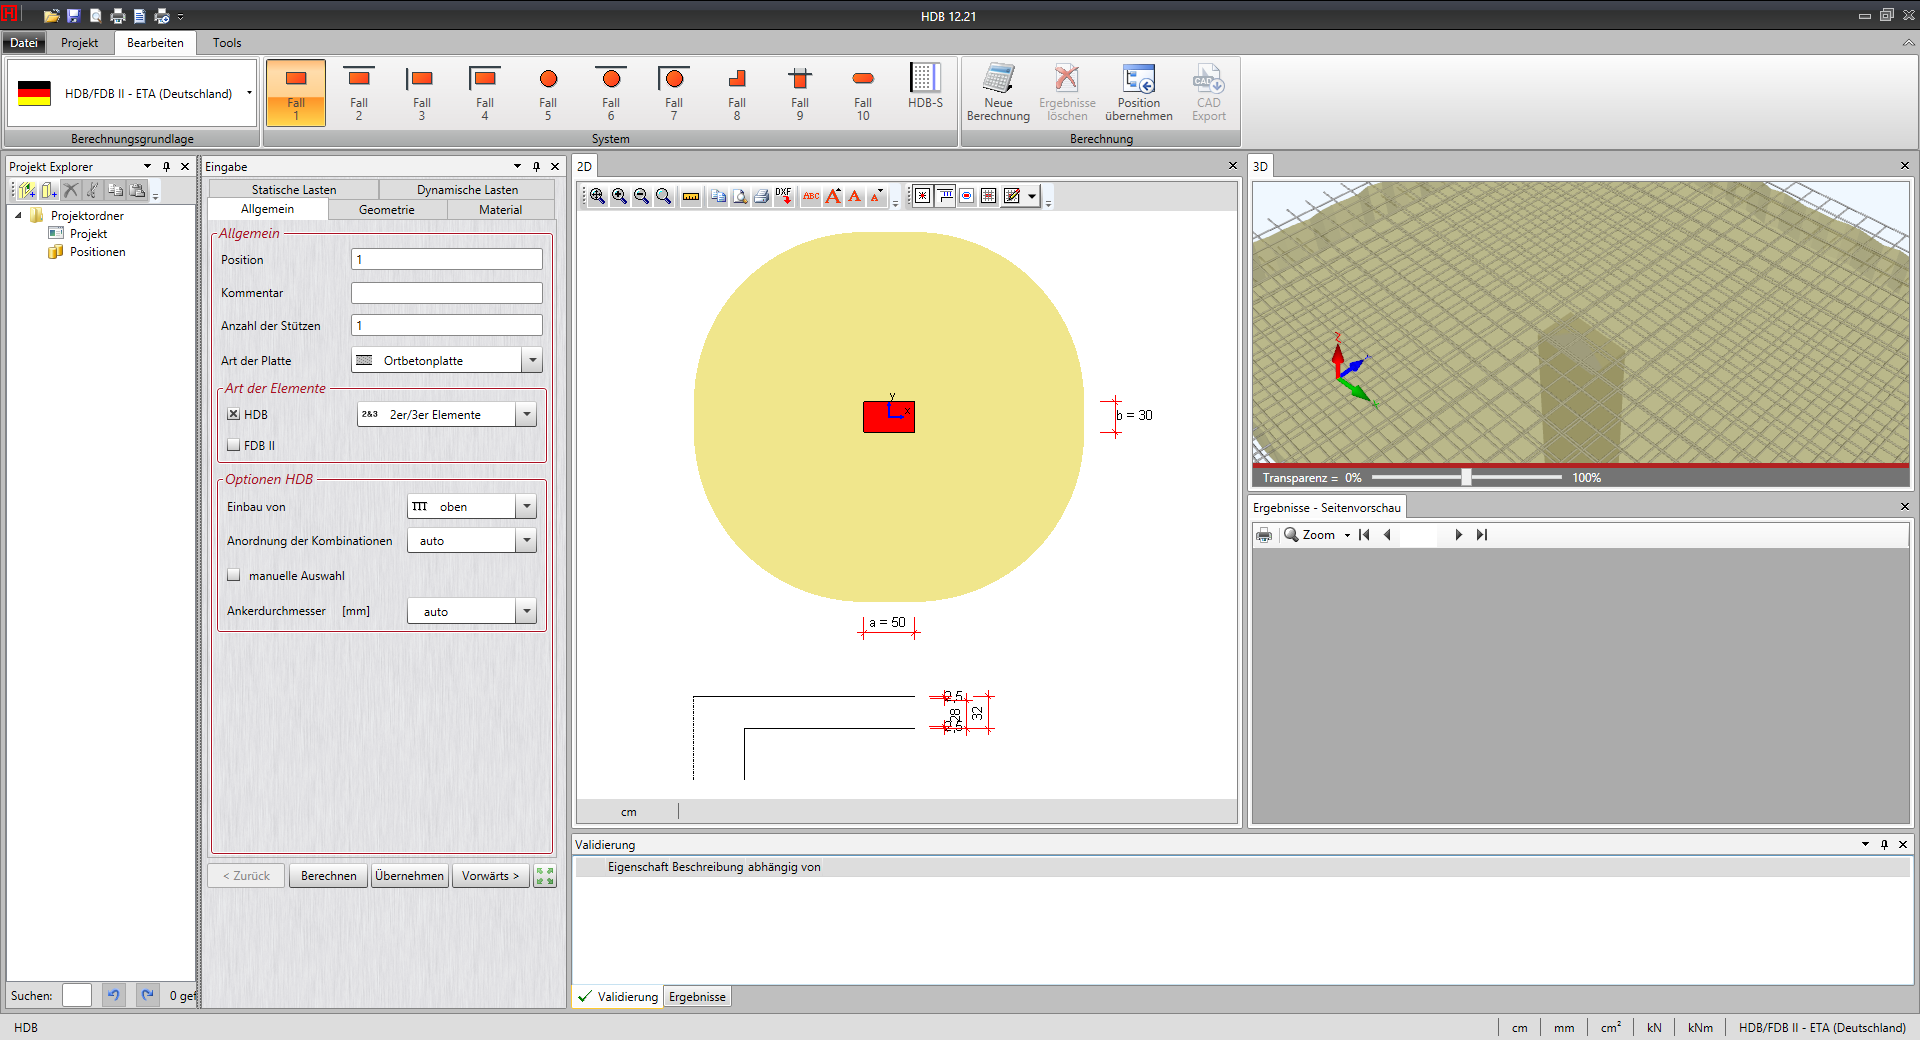Open quick access toolbar customize arrow
This screenshot has height=1040, width=1920.
[181, 16]
